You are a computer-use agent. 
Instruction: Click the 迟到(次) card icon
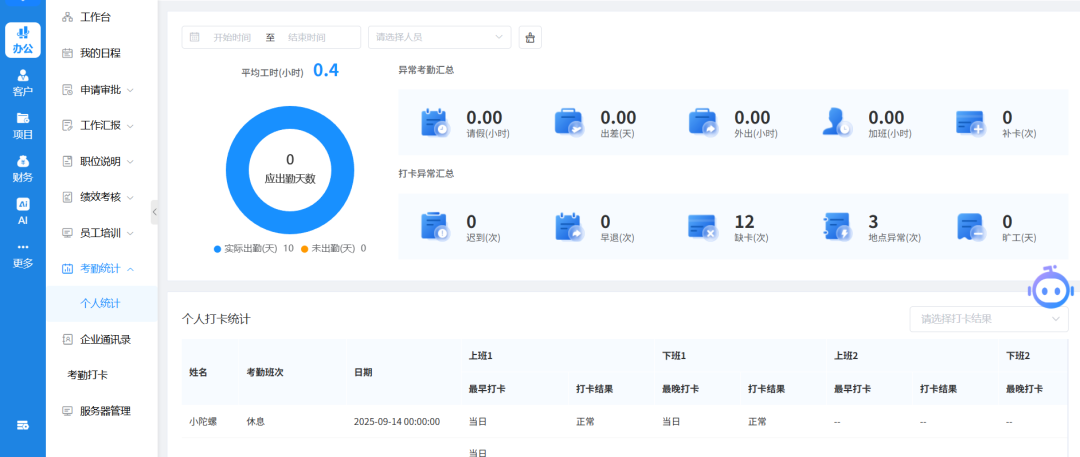tap(434, 227)
